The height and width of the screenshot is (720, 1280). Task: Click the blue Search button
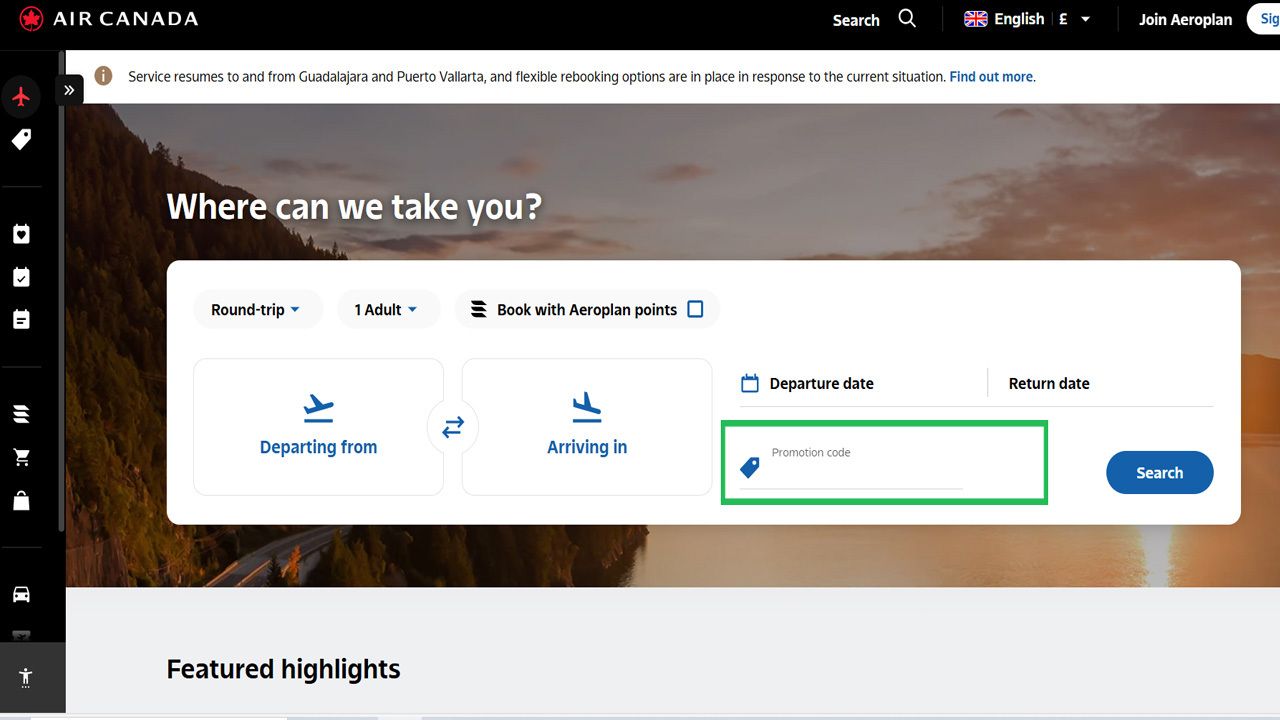tap(1159, 472)
